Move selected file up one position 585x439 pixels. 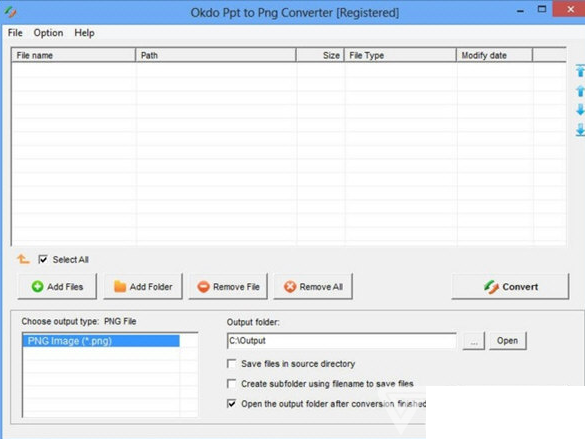580,91
